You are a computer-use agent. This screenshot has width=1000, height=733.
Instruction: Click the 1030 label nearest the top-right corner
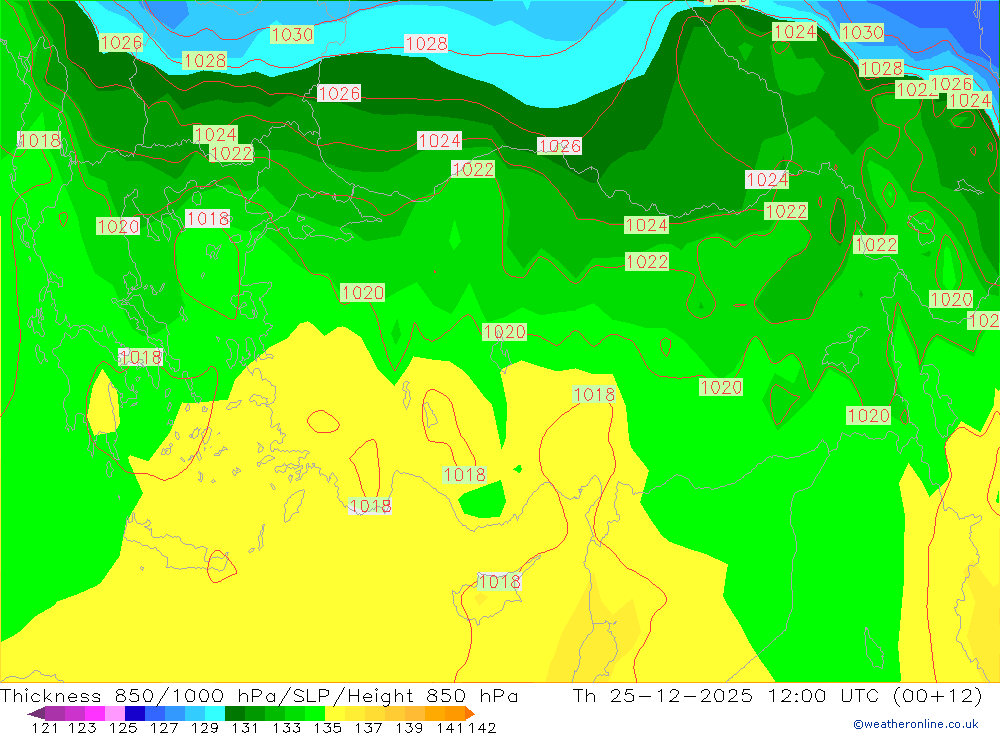pyautogui.click(x=862, y=32)
